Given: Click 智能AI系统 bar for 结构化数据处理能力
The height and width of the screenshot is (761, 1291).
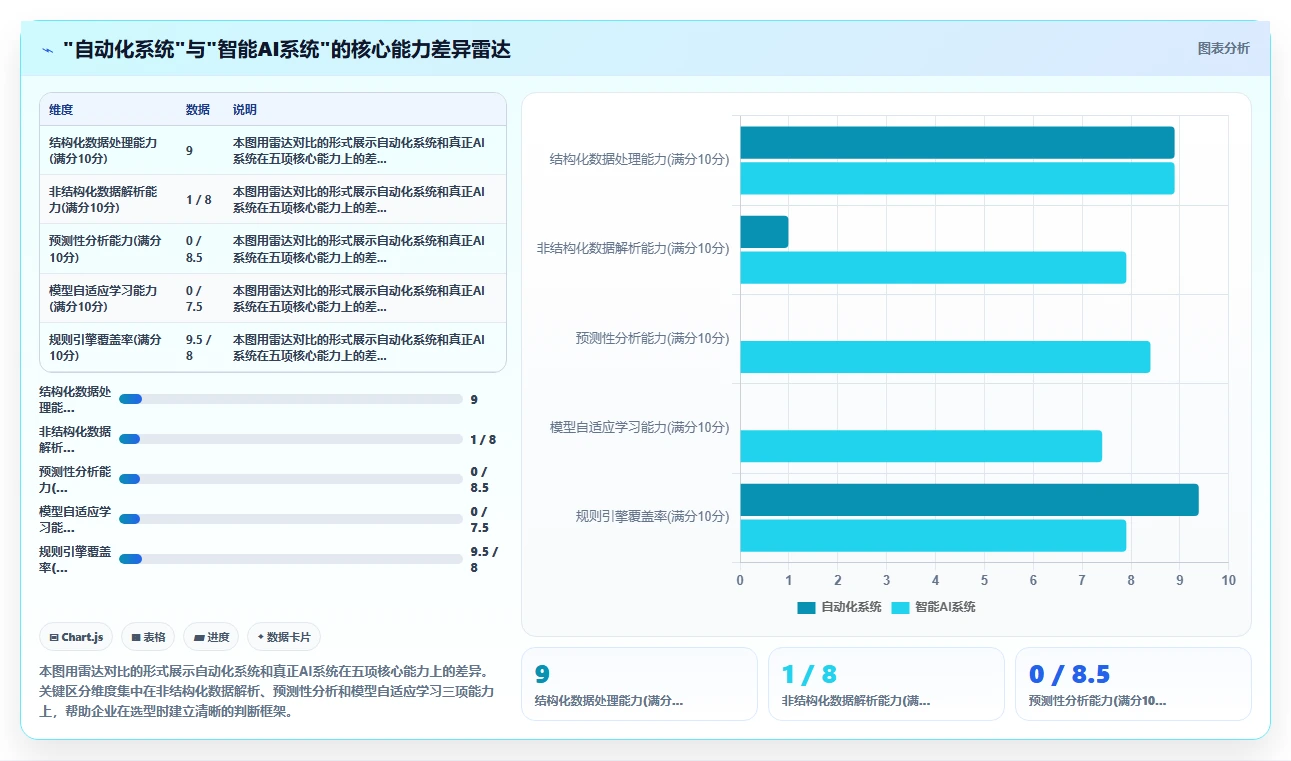Looking at the screenshot, I should [x=957, y=178].
